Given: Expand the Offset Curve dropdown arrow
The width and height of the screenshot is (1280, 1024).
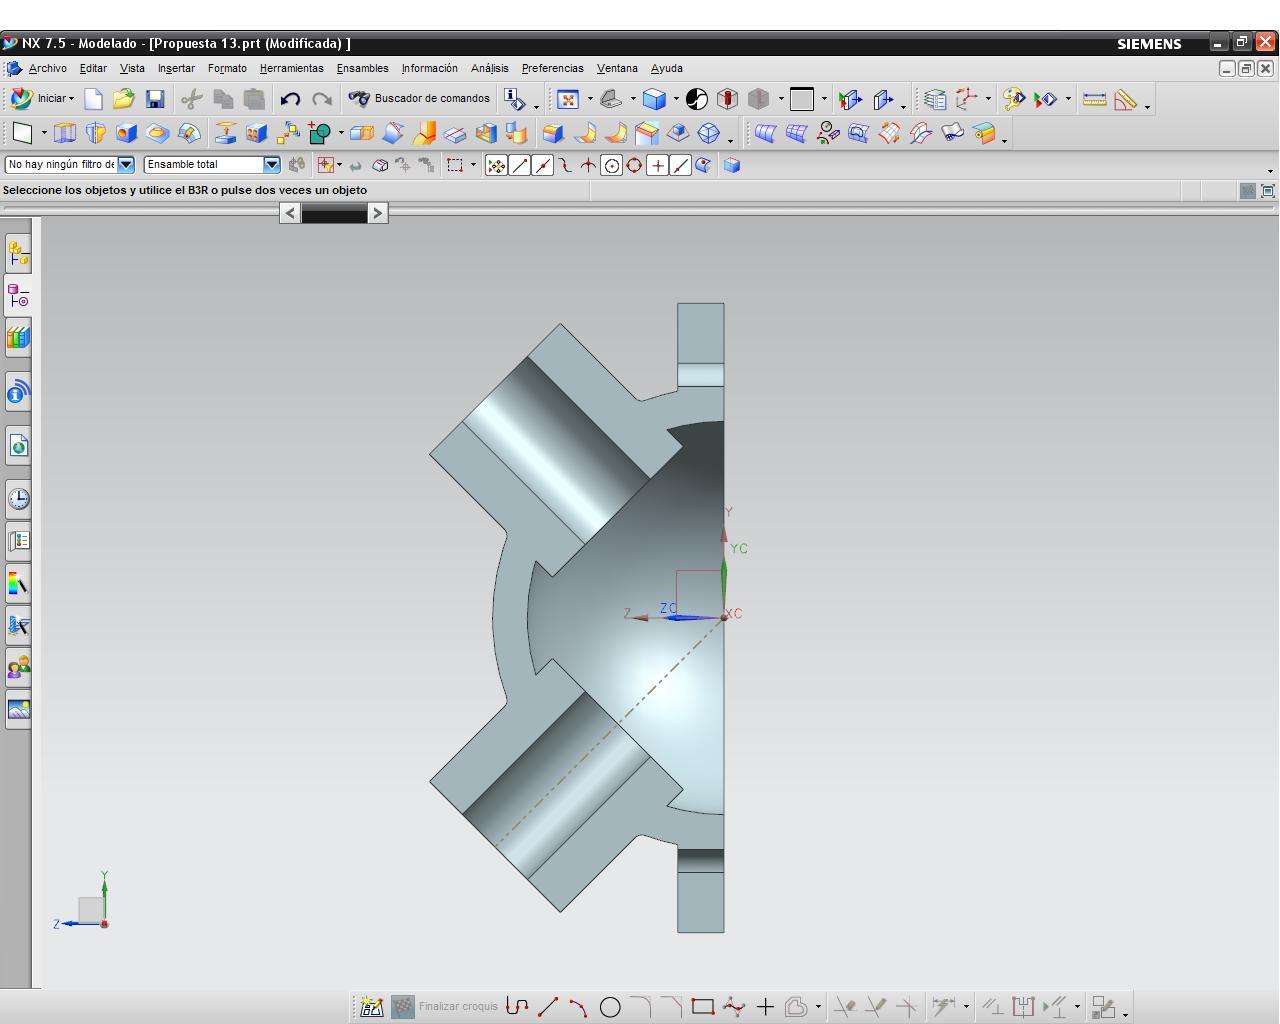Looking at the screenshot, I should (818, 1007).
